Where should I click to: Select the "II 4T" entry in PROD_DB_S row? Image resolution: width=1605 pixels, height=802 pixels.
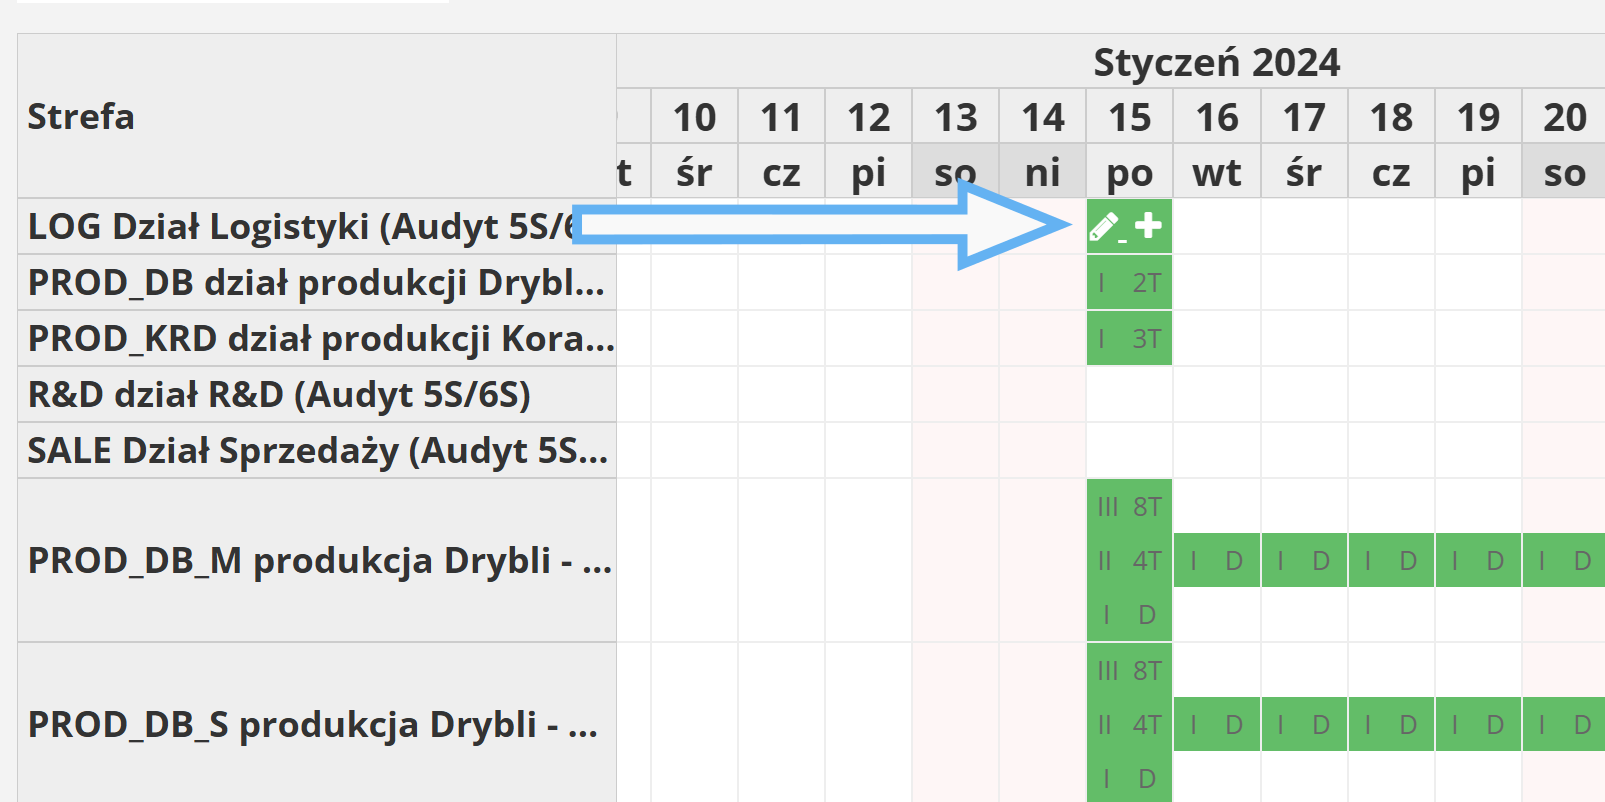1129,725
